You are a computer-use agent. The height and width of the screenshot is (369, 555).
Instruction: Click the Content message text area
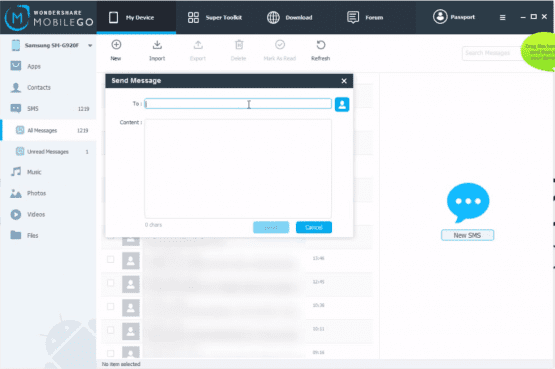pos(238,168)
